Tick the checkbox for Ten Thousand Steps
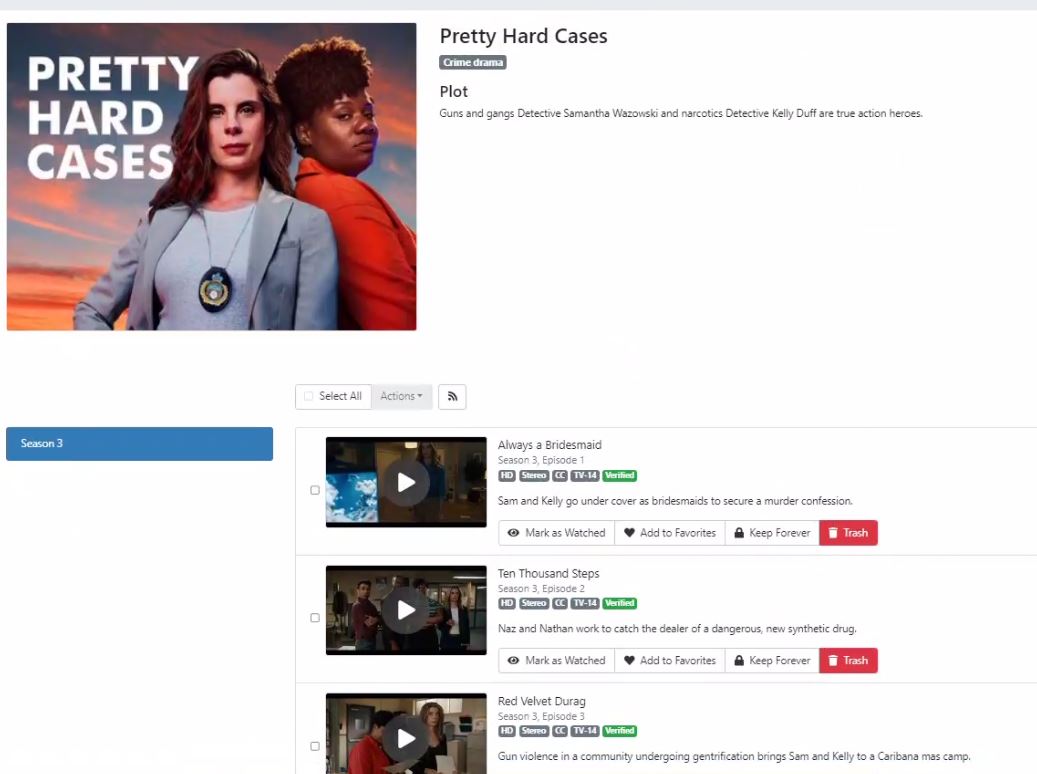The image size is (1037, 774). point(315,618)
